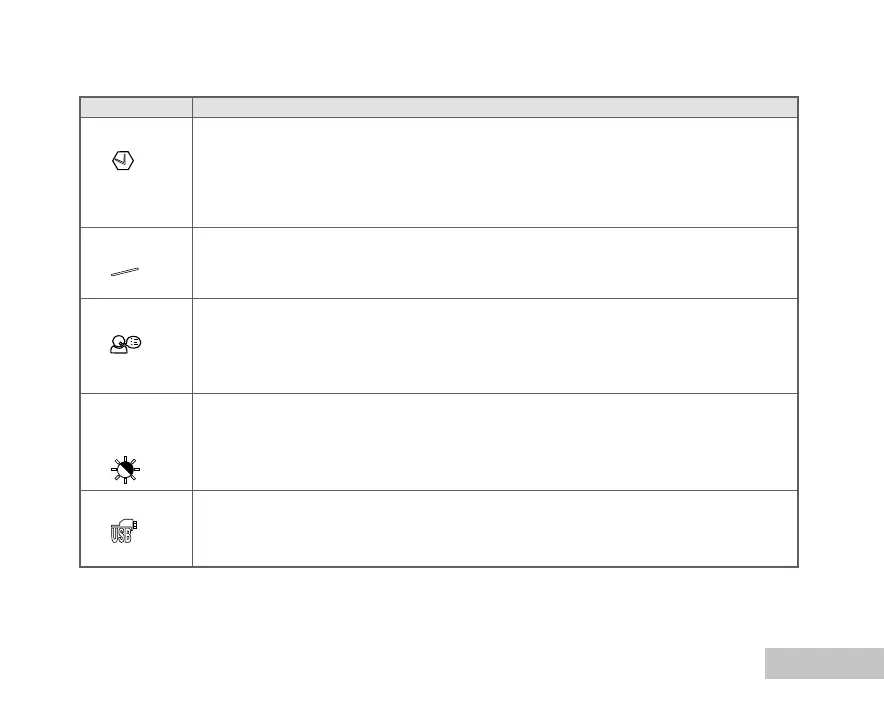Click the gray header cell above the icon column
This screenshot has width=884, height=714.
[136, 107]
